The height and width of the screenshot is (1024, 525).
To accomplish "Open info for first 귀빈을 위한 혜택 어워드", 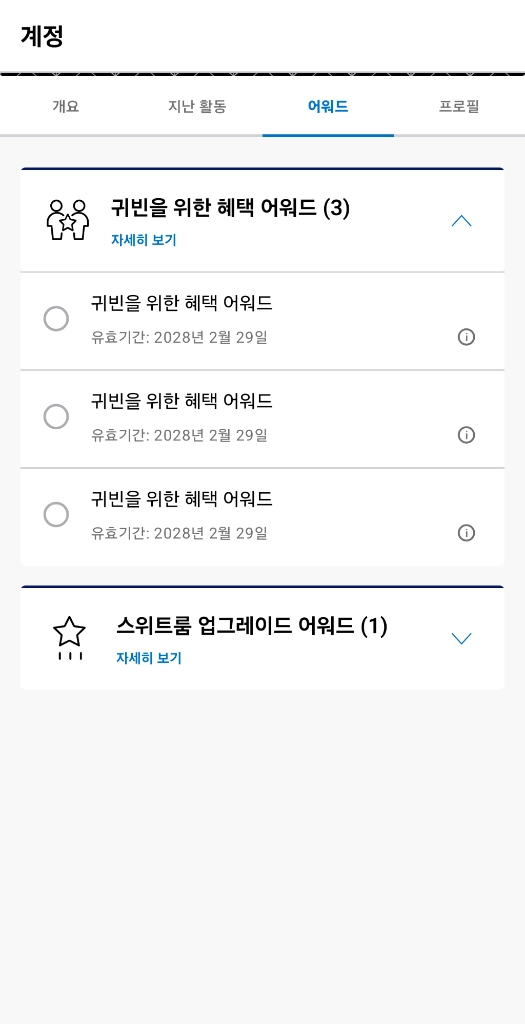I will click(x=466, y=337).
